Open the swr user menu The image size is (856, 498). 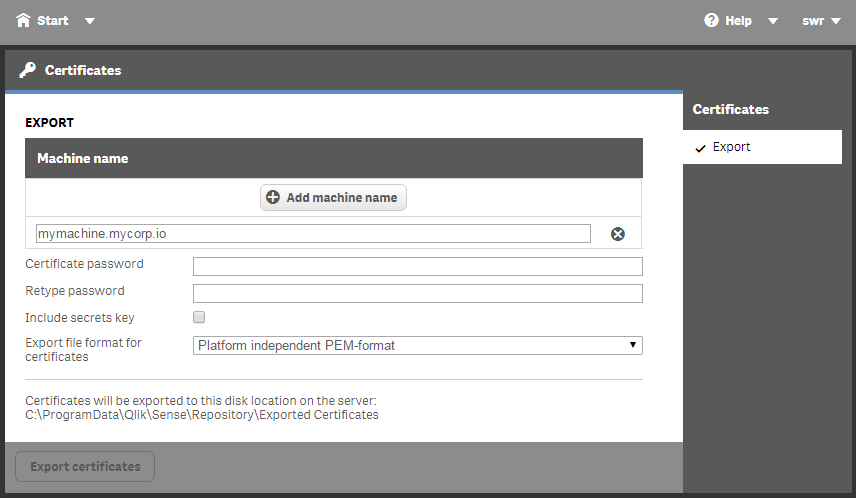coord(821,21)
